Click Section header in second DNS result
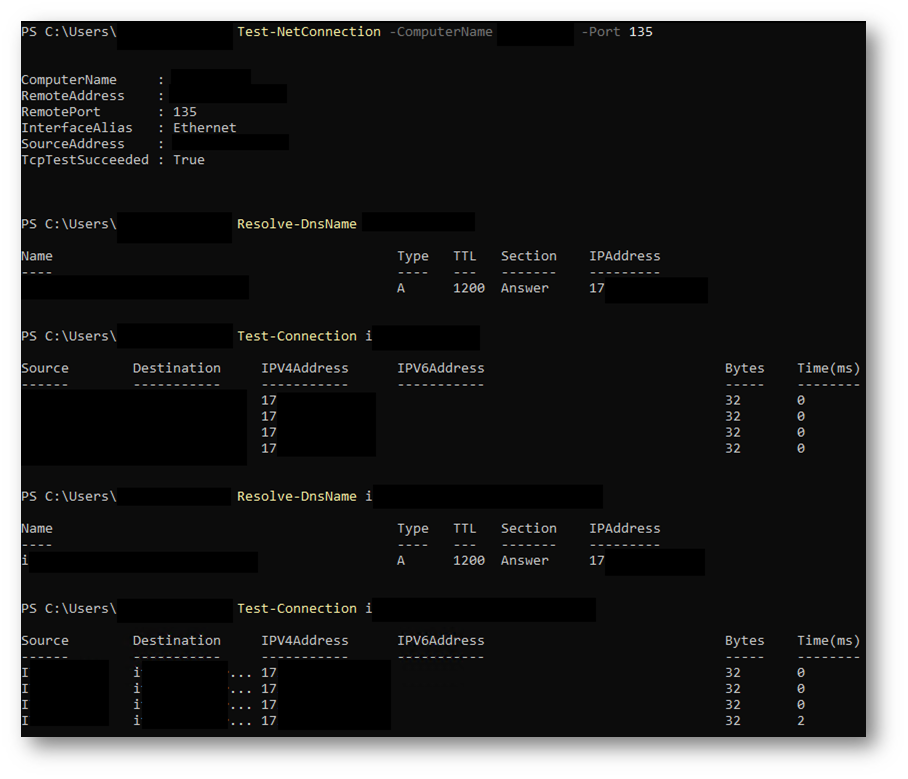This screenshot has width=908, height=779. click(x=528, y=528)
